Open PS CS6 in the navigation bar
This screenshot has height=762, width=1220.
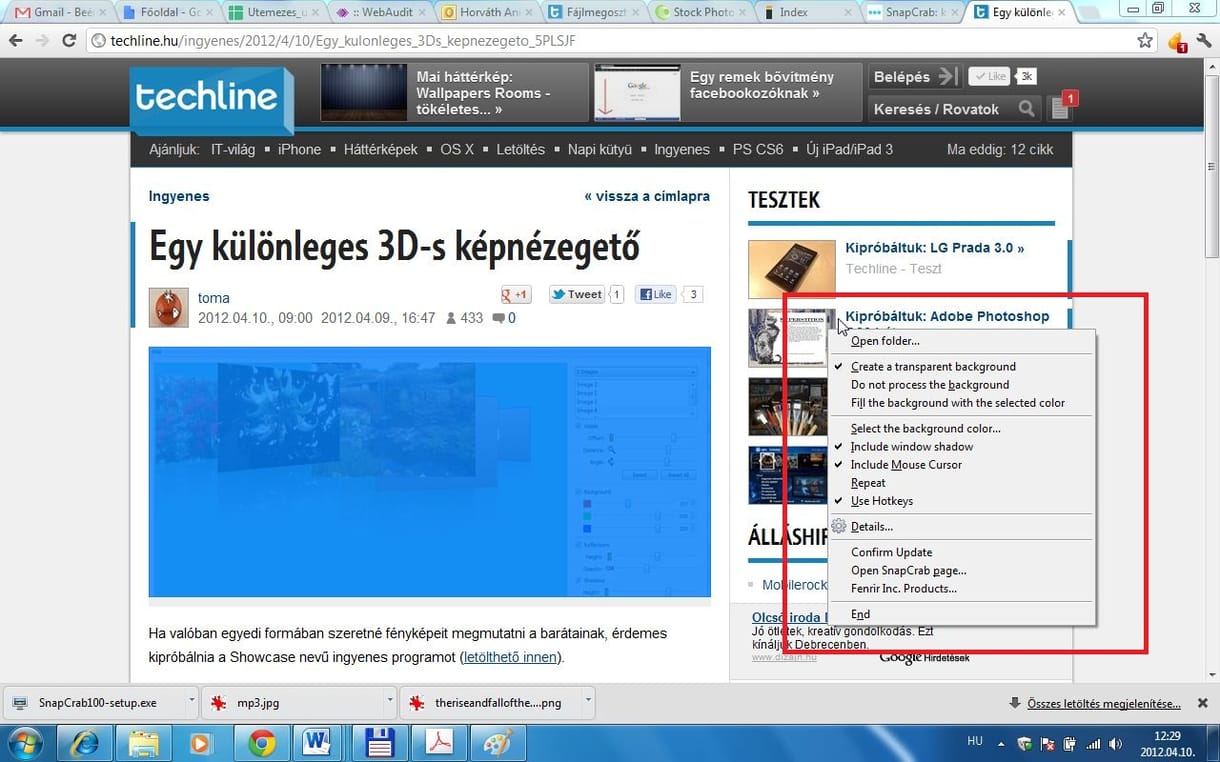(x=758, y=149)
